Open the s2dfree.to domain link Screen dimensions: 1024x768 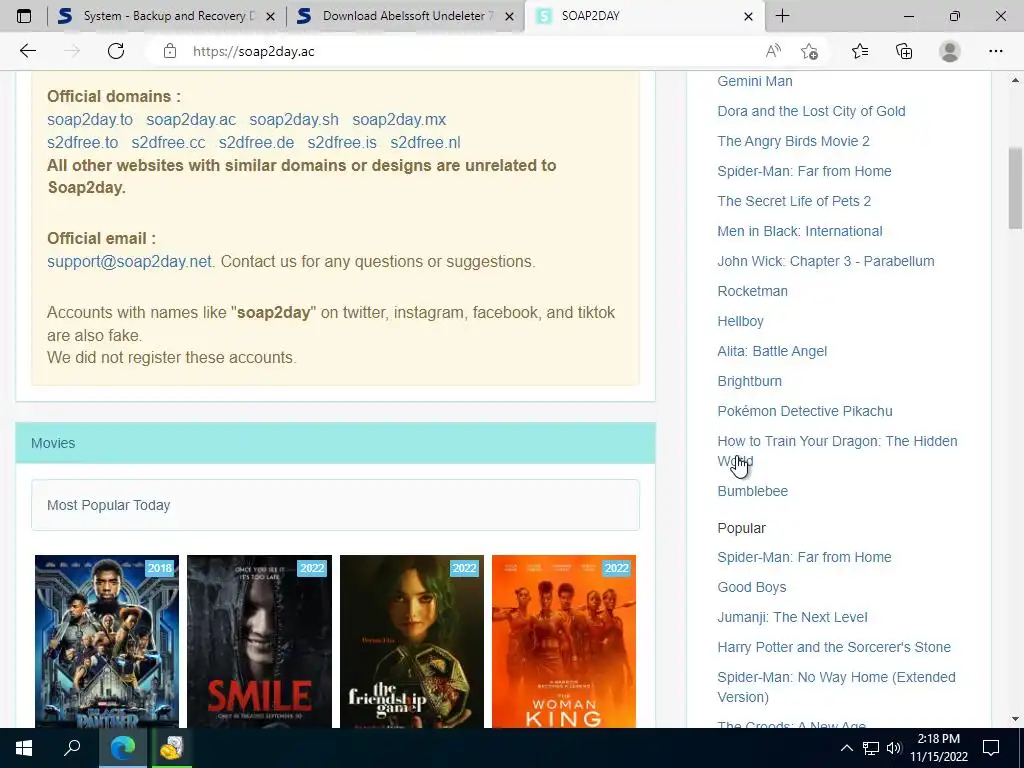(82, 142)
